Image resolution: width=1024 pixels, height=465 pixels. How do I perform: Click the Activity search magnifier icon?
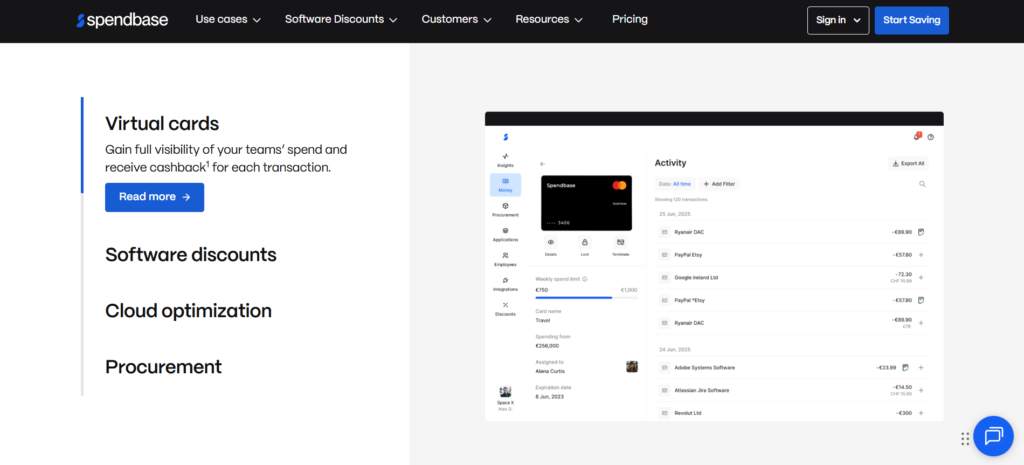point(922,184)
